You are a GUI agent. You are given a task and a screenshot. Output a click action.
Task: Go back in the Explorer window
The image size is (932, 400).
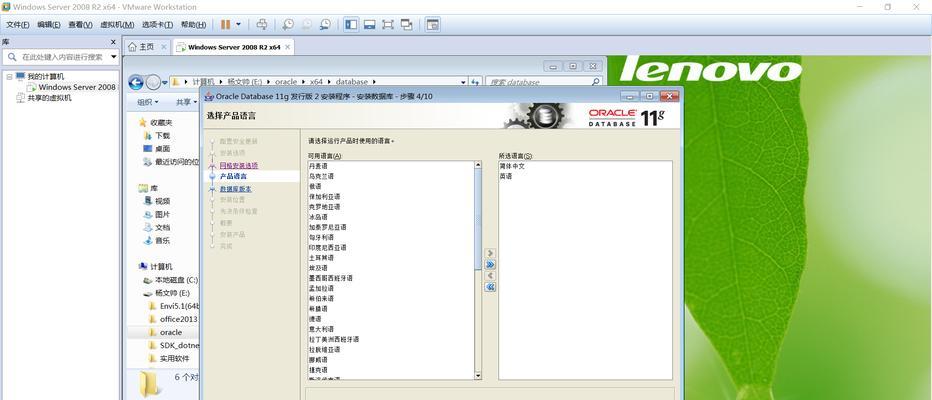[136, 82]
